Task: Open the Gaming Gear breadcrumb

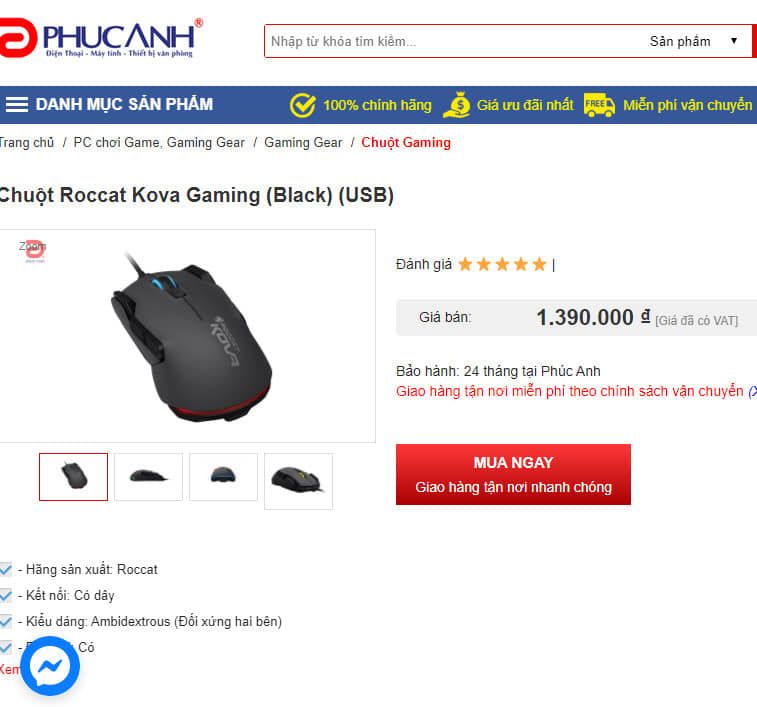Action: 303,142
